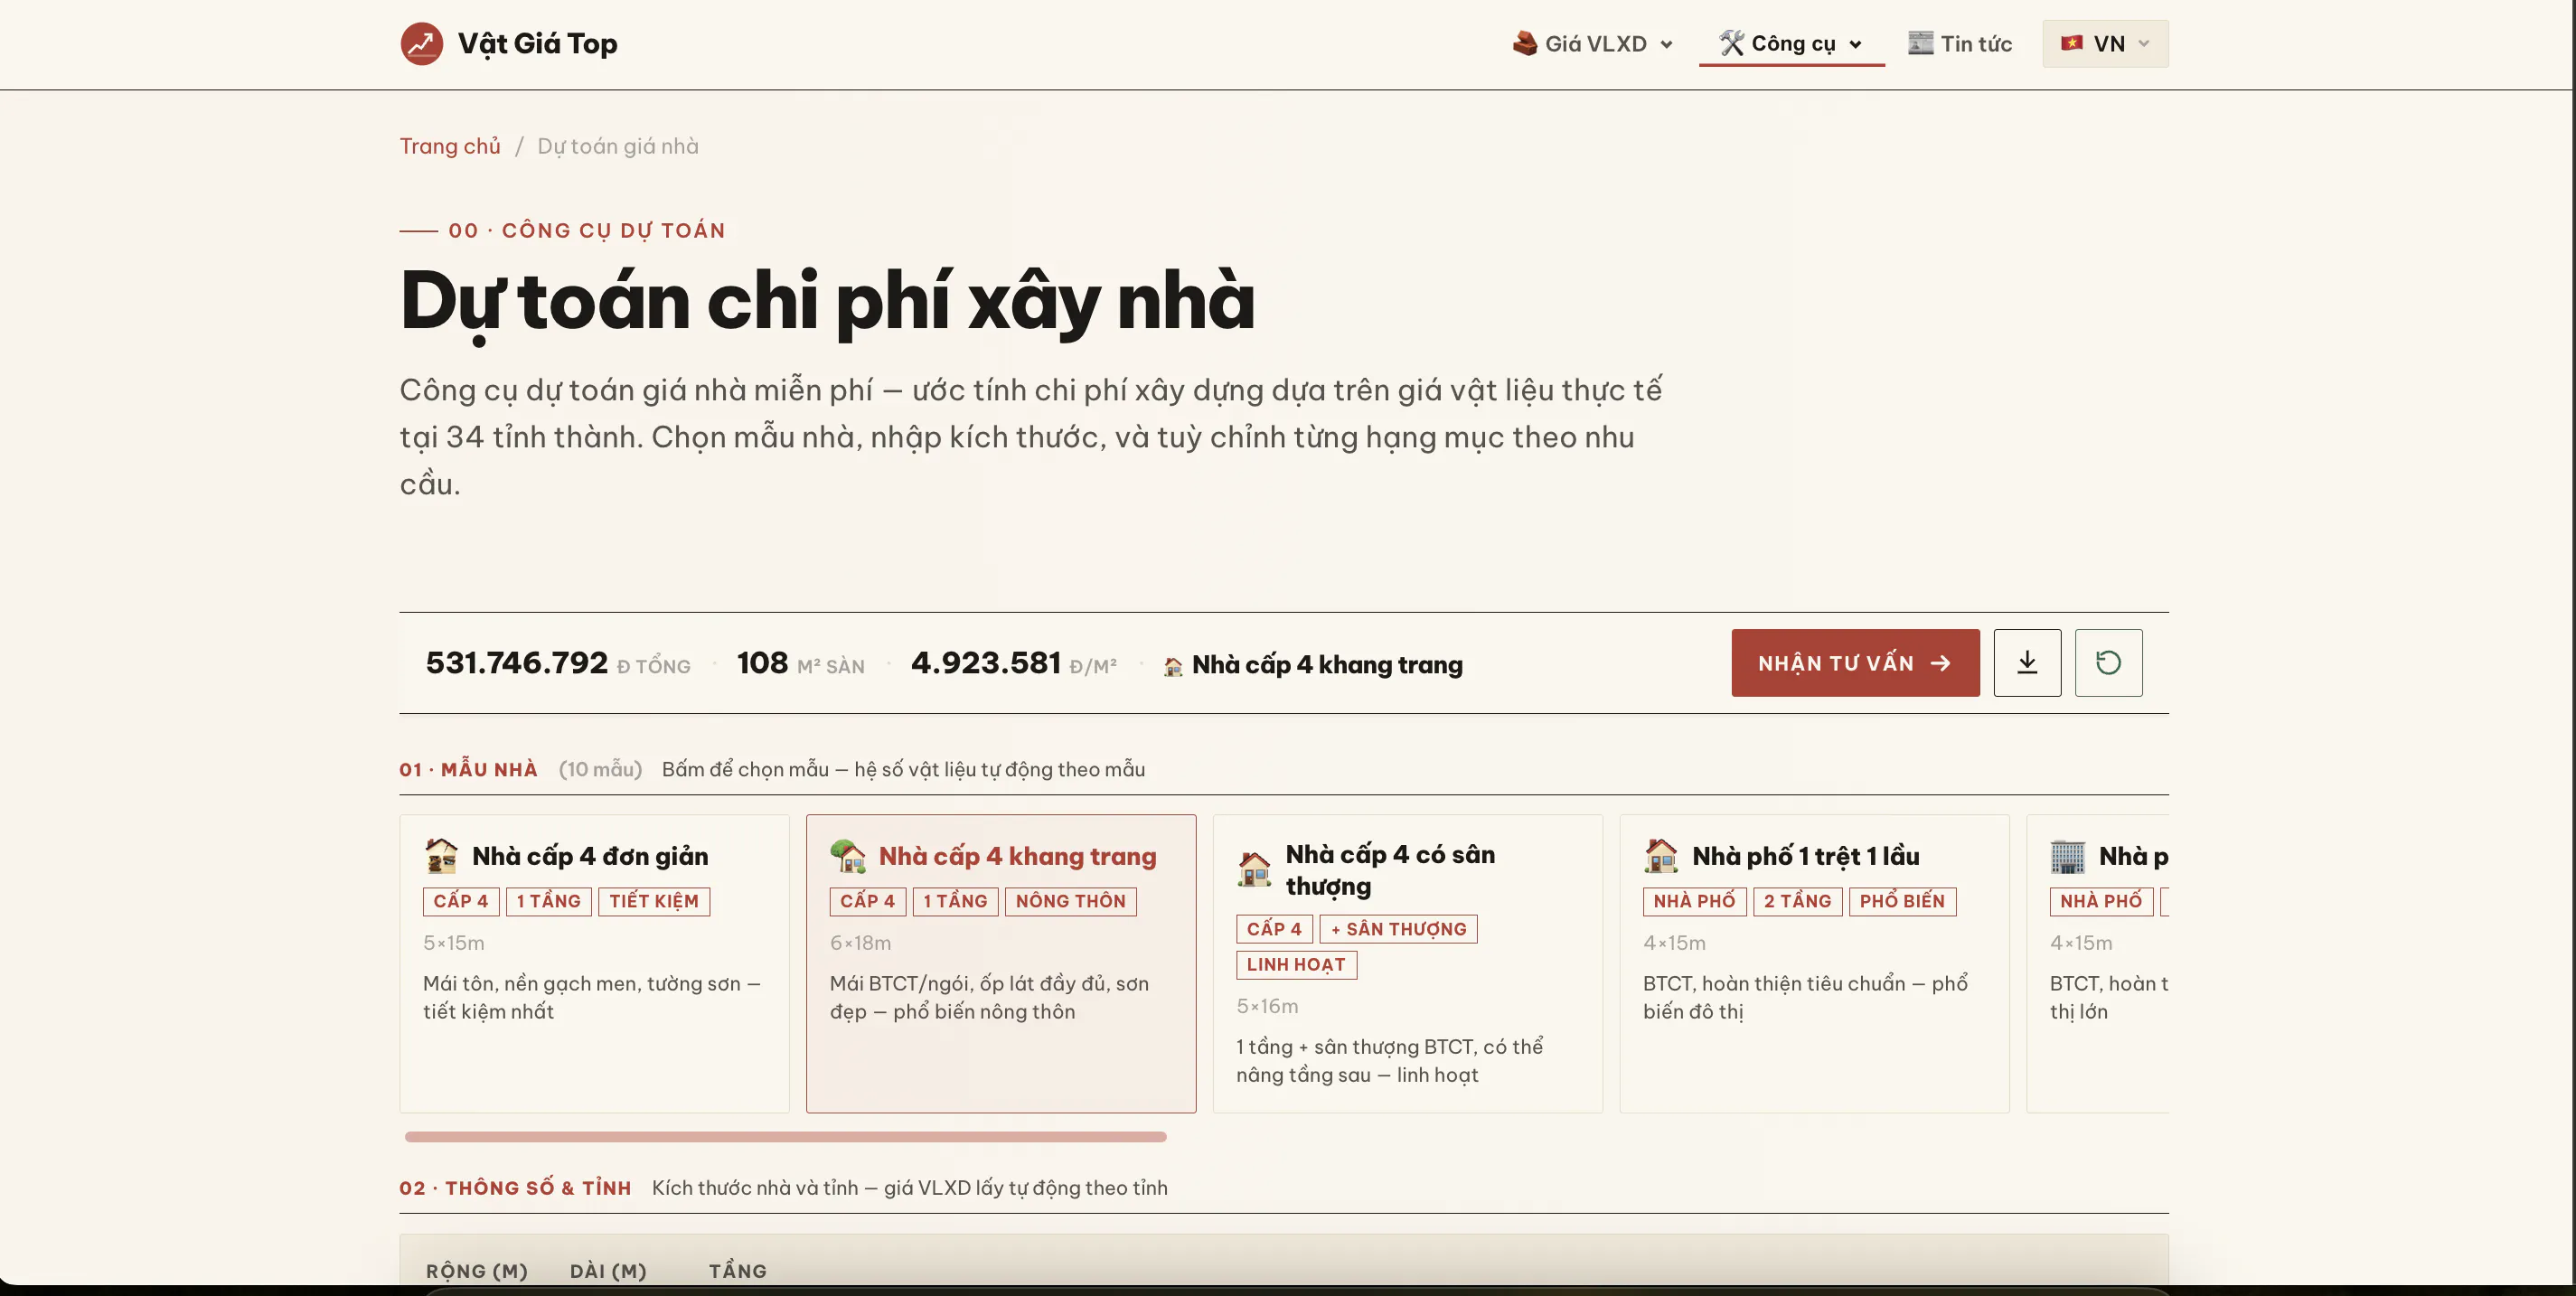Open the VN language selector

[x=2105, y=43]
